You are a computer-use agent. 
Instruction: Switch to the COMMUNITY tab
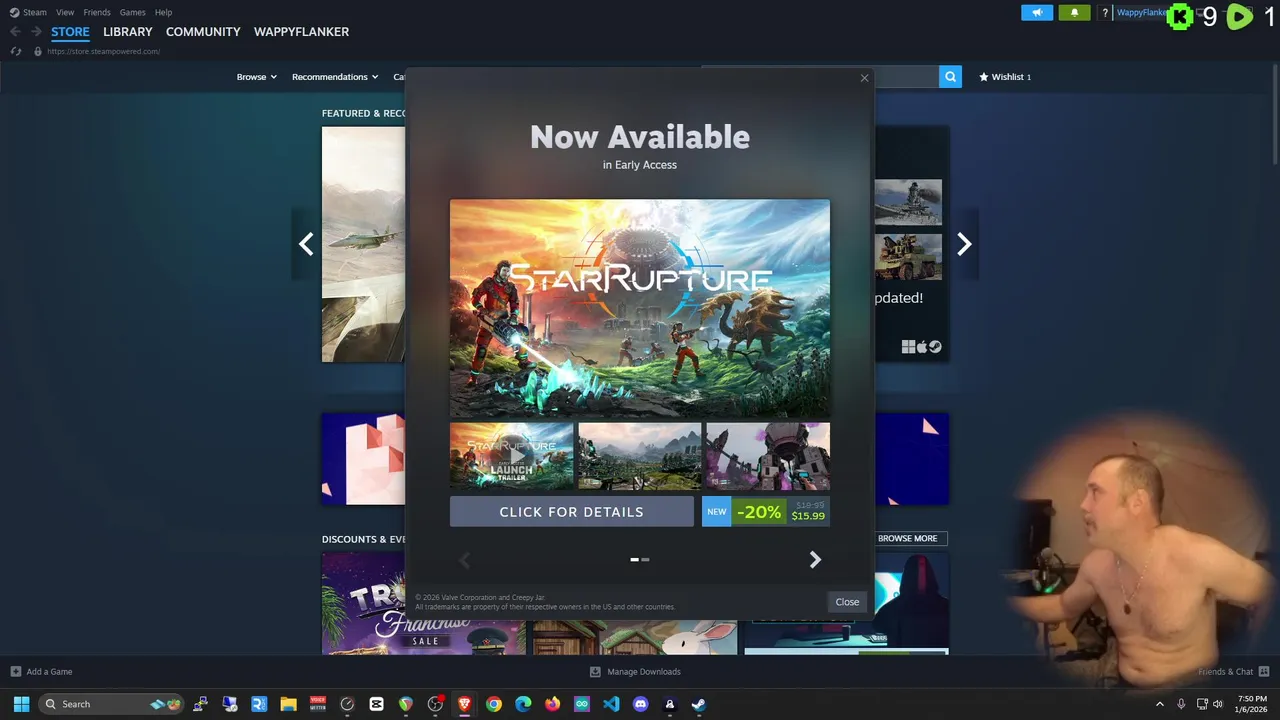coord(203,32)
